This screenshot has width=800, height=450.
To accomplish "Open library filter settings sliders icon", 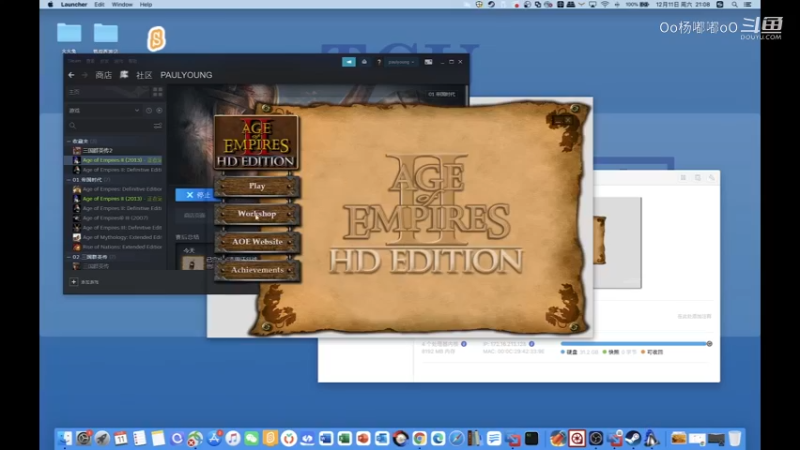I will pos(158,126).
